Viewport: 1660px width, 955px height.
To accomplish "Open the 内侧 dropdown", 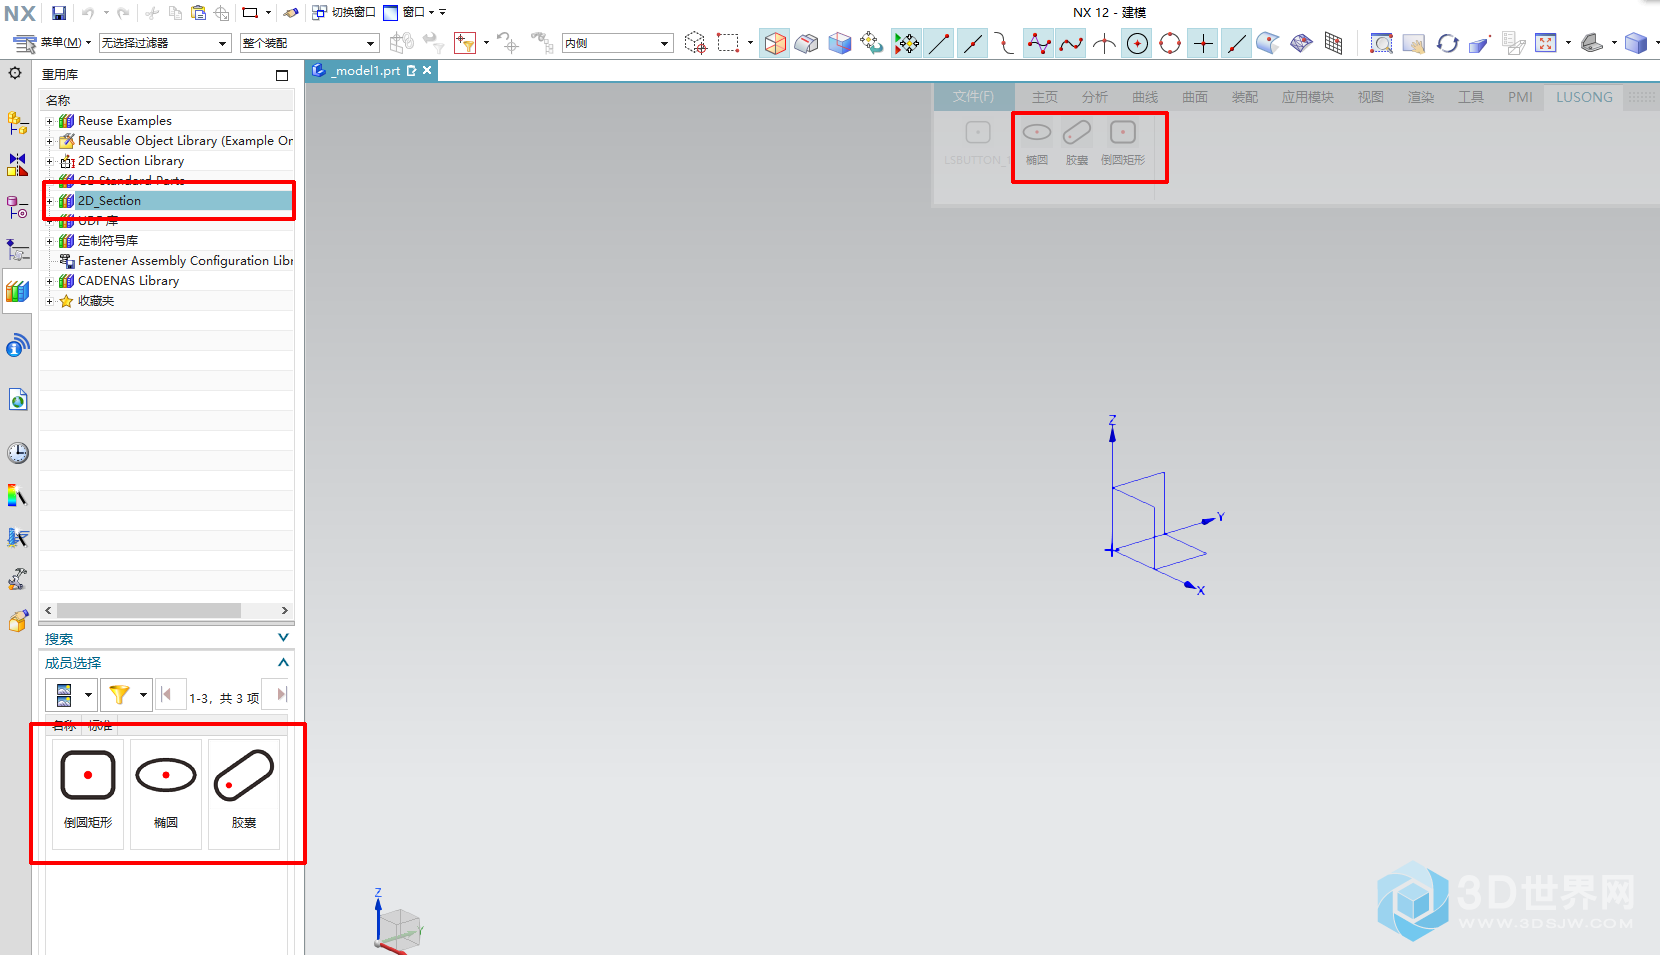I will click(617, 43).
